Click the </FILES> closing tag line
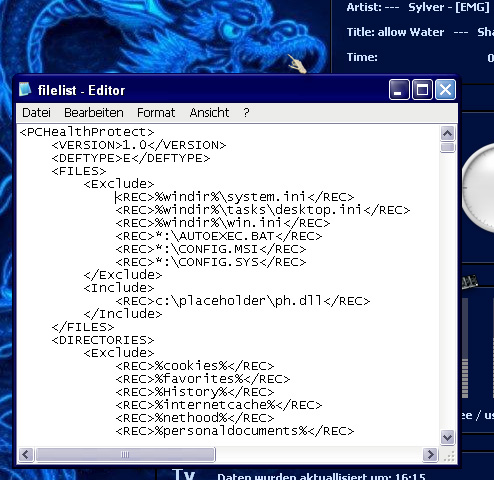 click(83, 327)
